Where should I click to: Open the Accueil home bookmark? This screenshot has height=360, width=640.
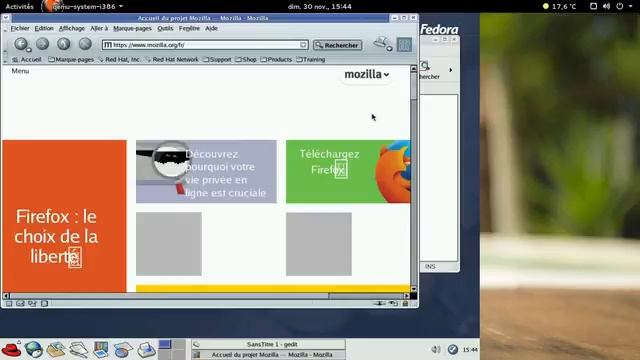(x=27, y=60)
